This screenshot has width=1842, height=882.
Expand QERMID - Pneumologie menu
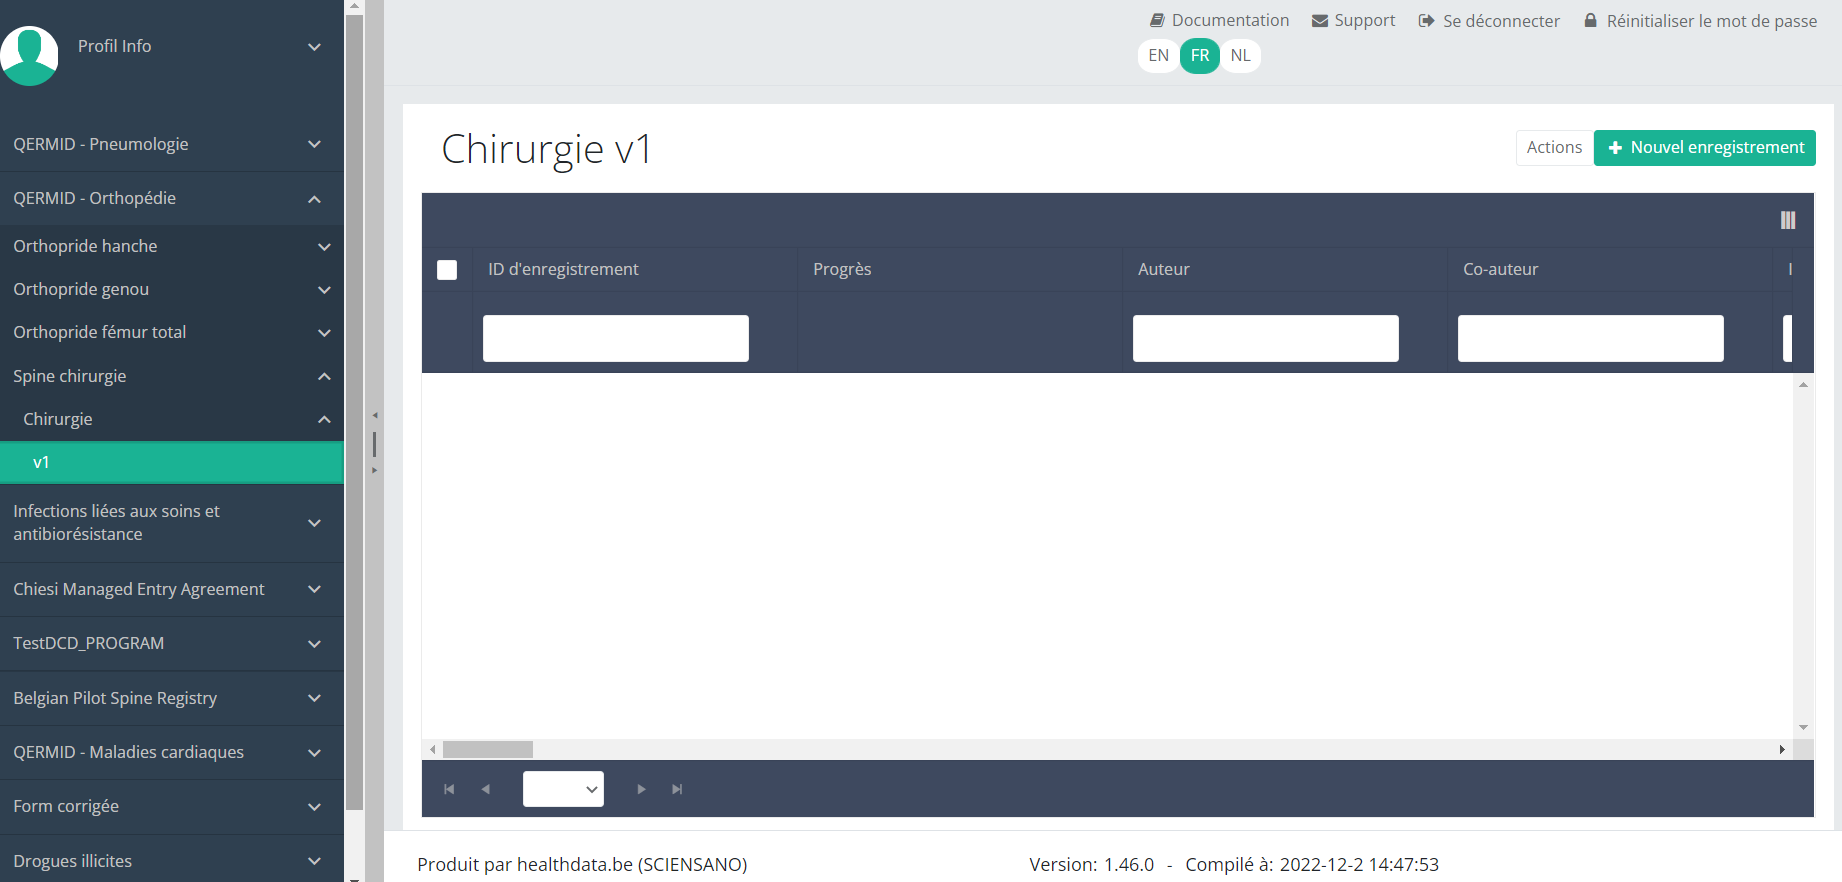coord(170,144)
